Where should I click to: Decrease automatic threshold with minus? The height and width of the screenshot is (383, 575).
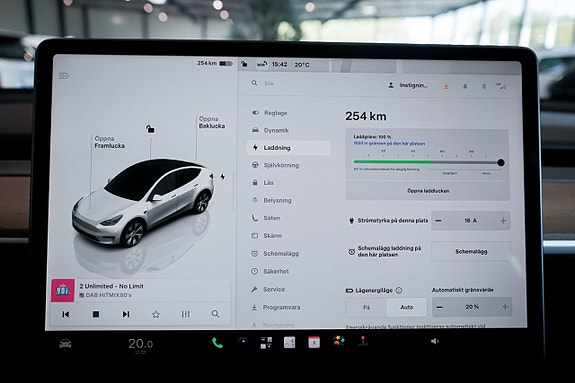pyautogui.click(x=440, y=307)
